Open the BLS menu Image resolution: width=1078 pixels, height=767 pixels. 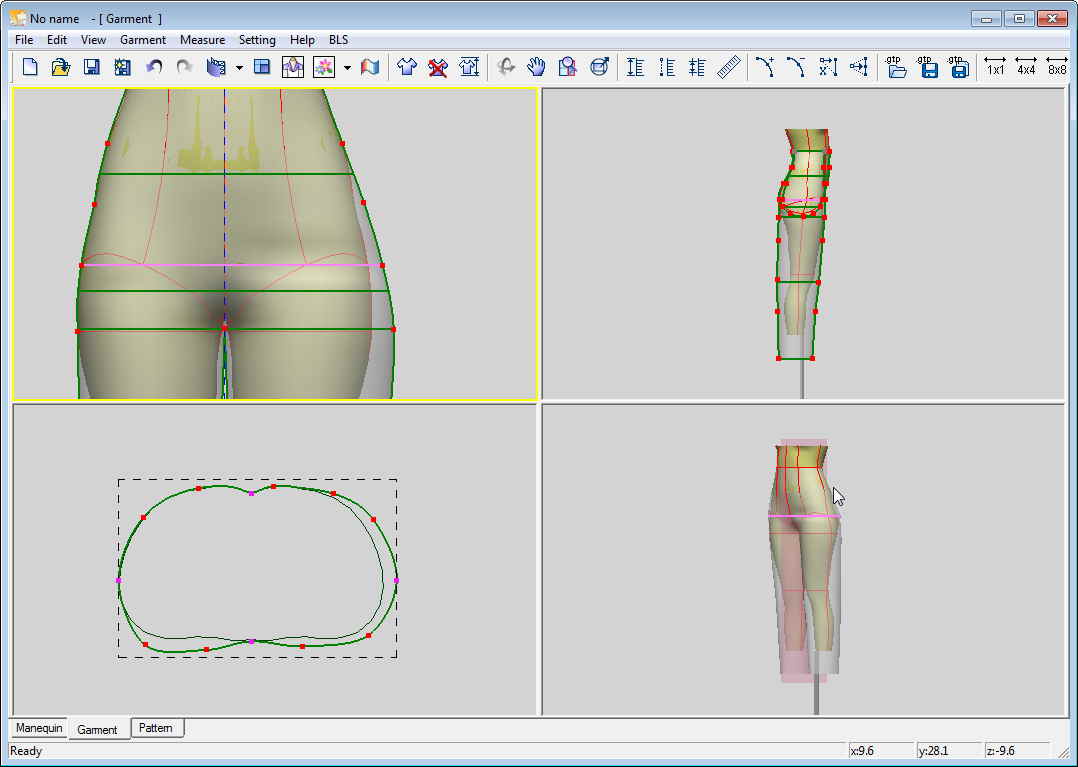[x=339, y=40]
